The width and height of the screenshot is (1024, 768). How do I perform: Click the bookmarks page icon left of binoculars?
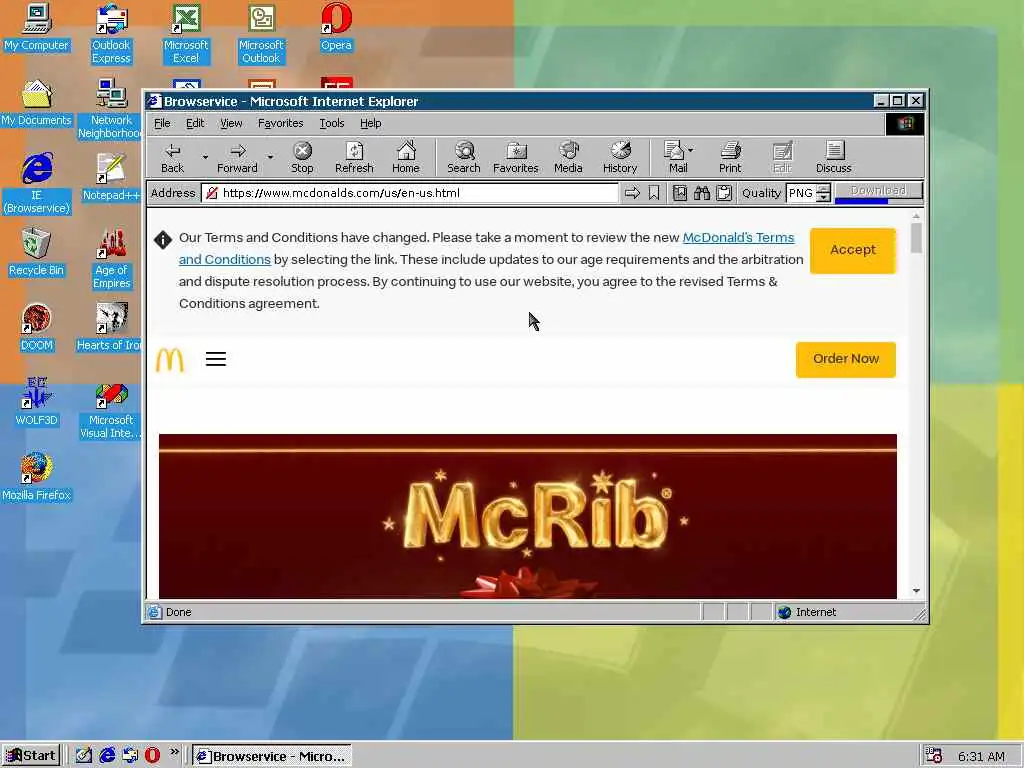click(x=679, y=193)
